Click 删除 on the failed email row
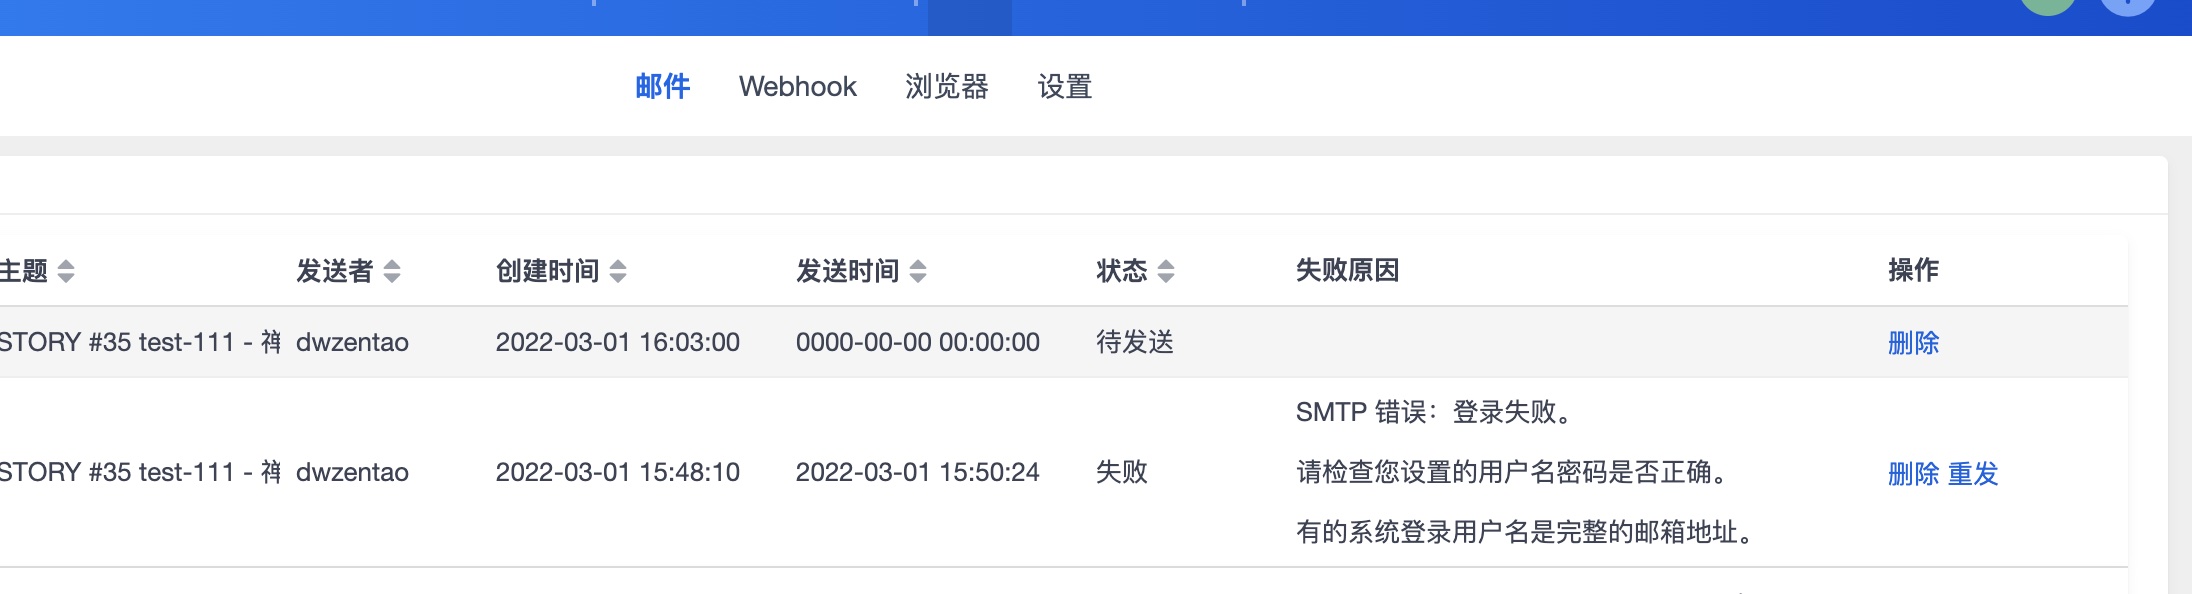Viewport: 2192px width, 594px height. coord(1913,473)
